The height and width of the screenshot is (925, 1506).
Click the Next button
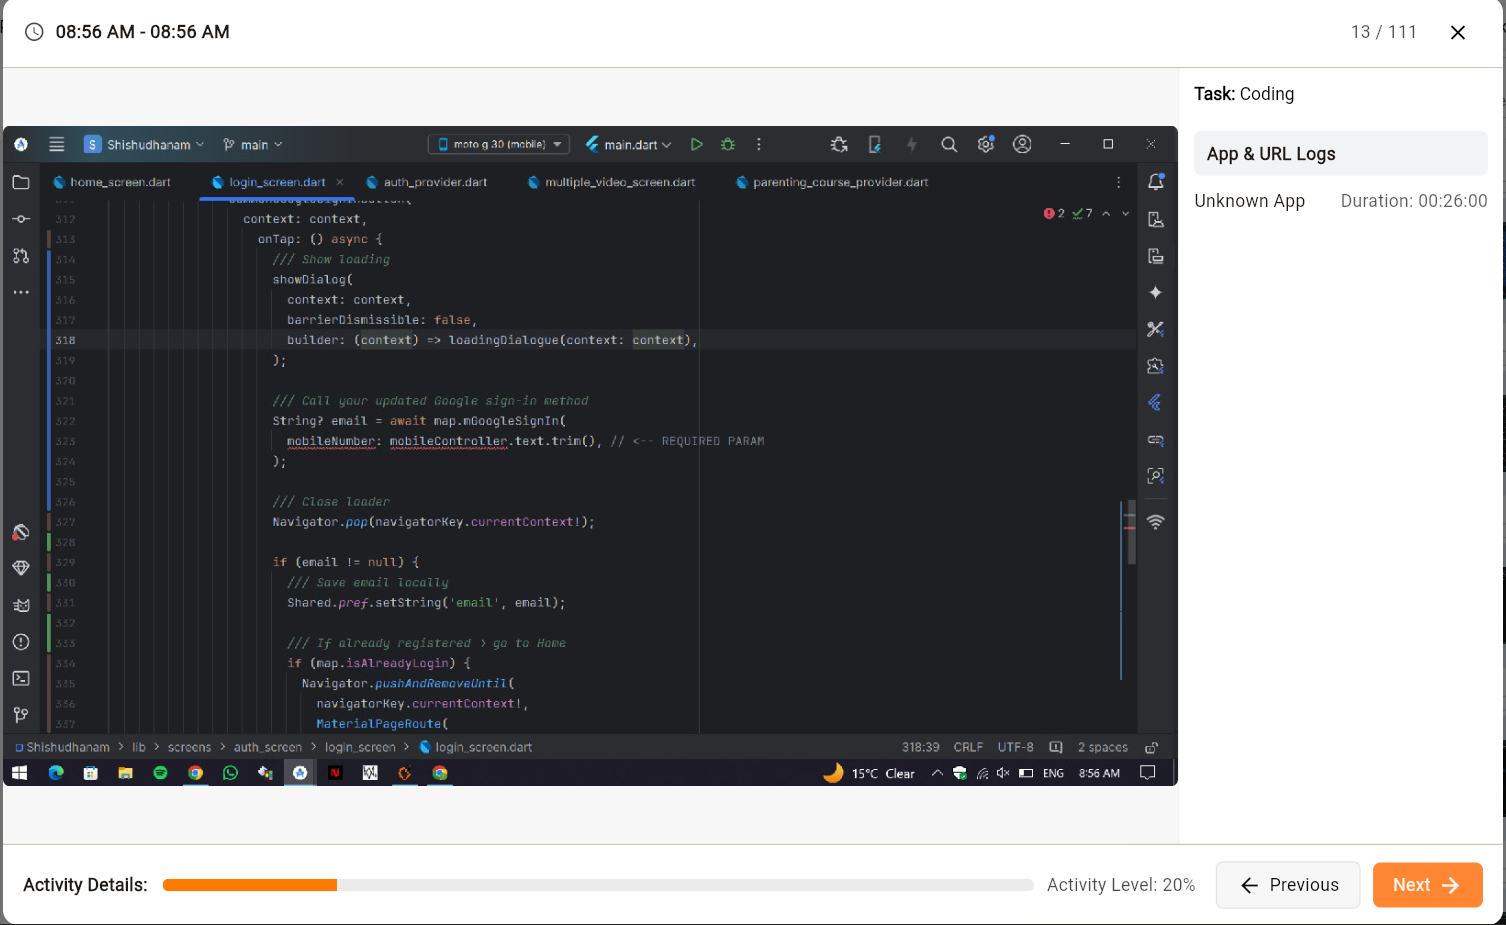click(x=1427, y=885)
